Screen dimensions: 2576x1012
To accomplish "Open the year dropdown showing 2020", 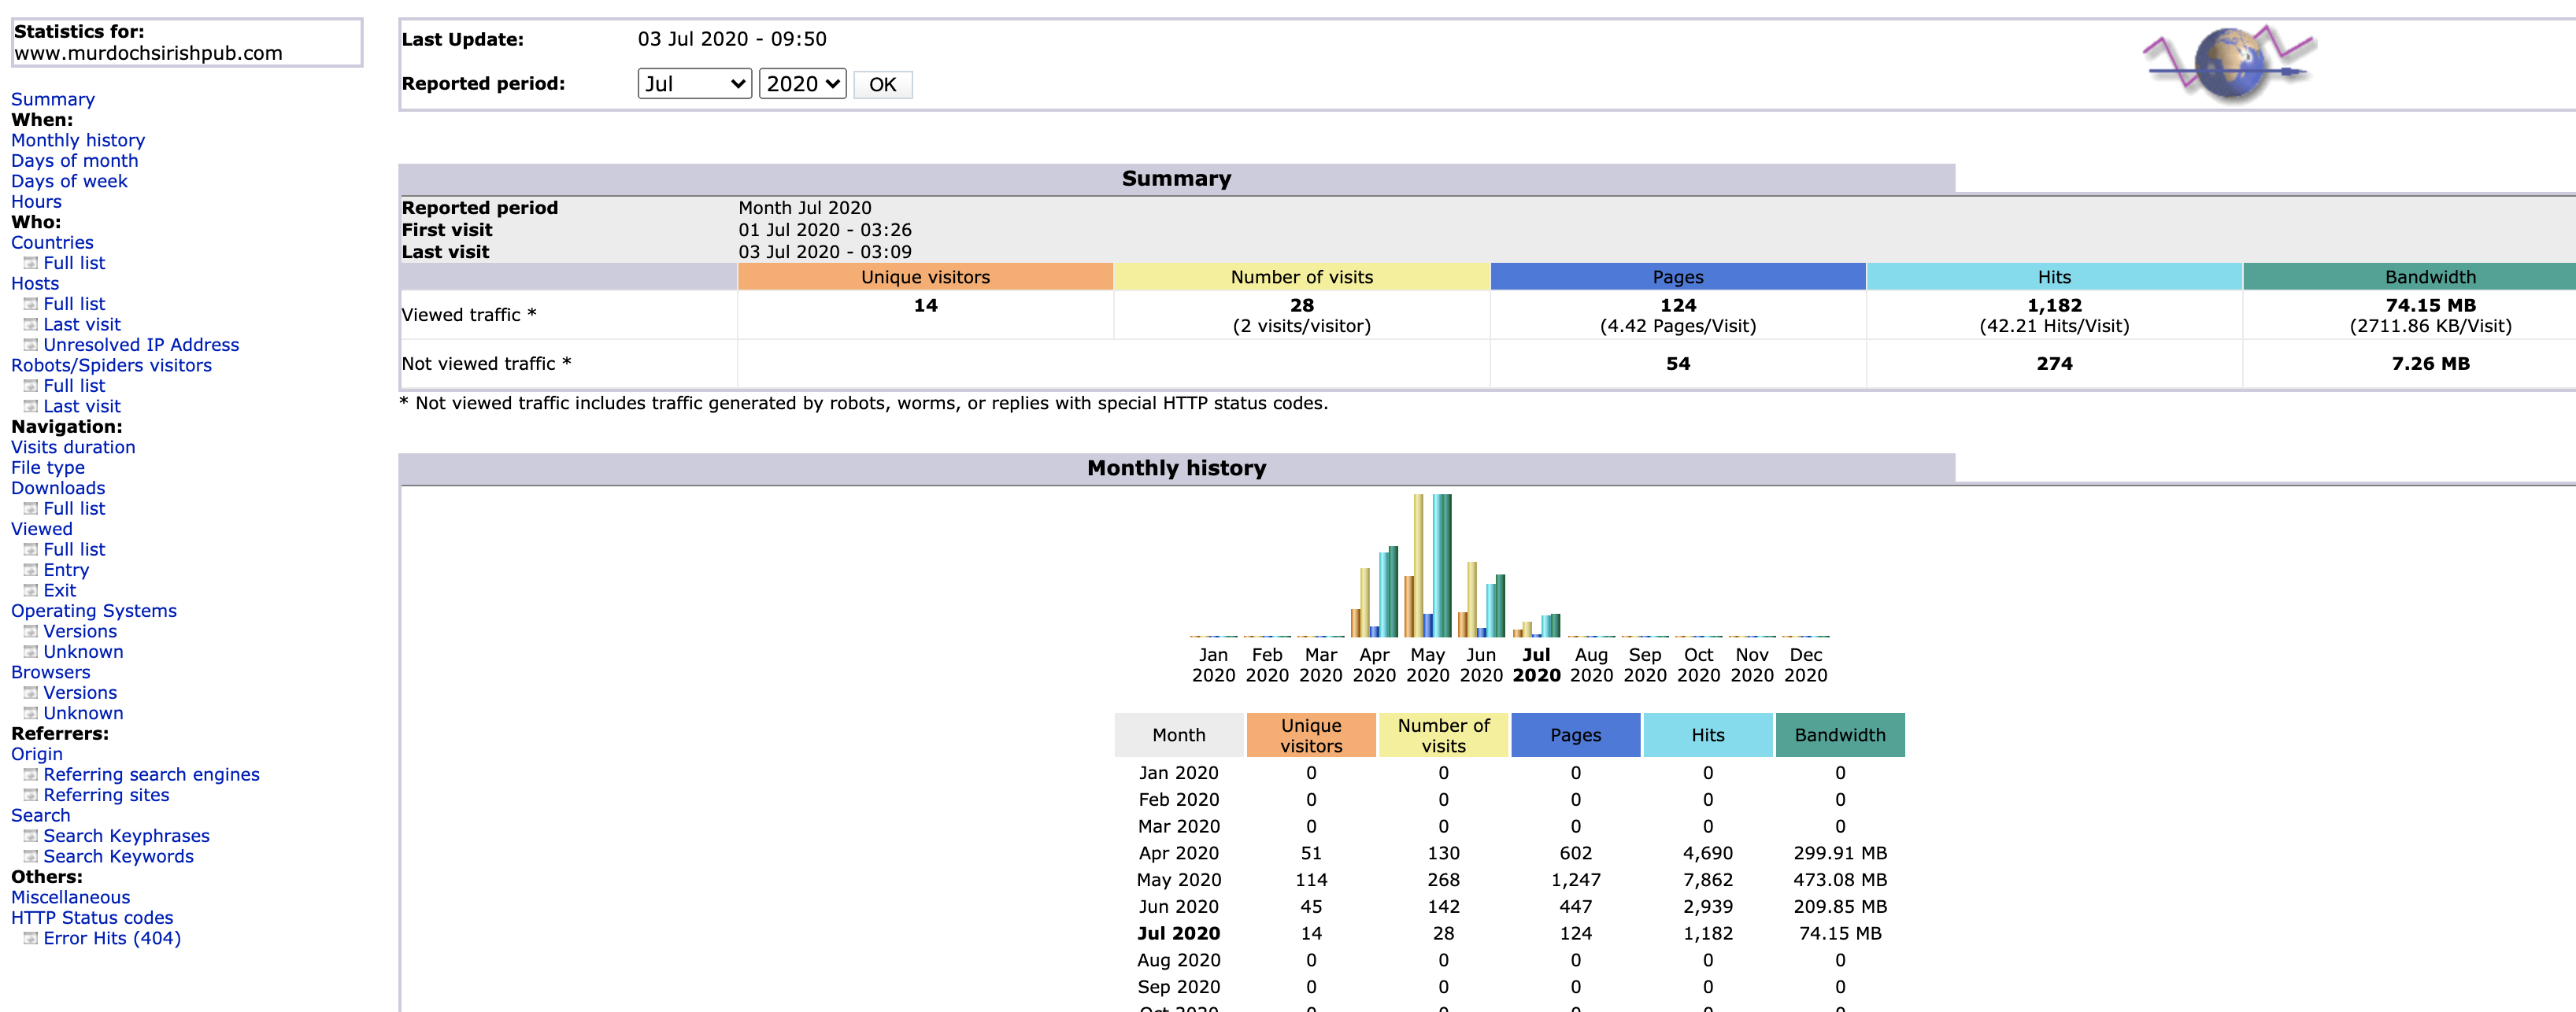I will (802, 84).
